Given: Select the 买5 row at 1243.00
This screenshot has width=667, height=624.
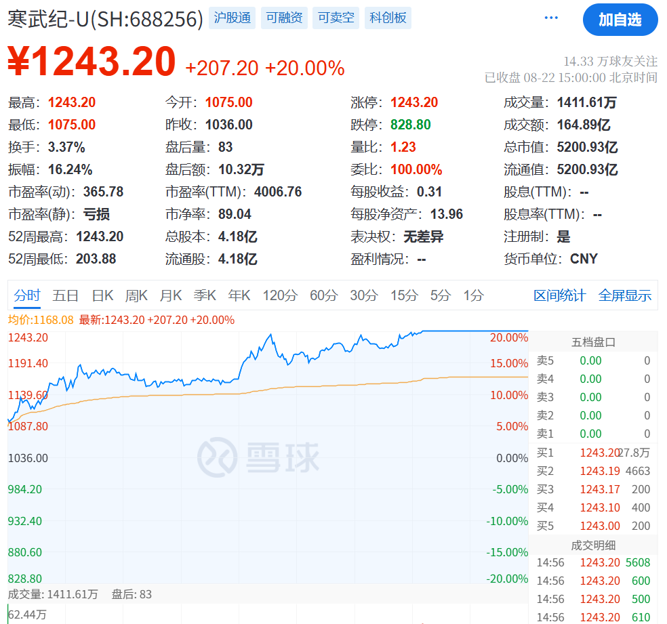Looking at the screenshot, I should 593,526.
